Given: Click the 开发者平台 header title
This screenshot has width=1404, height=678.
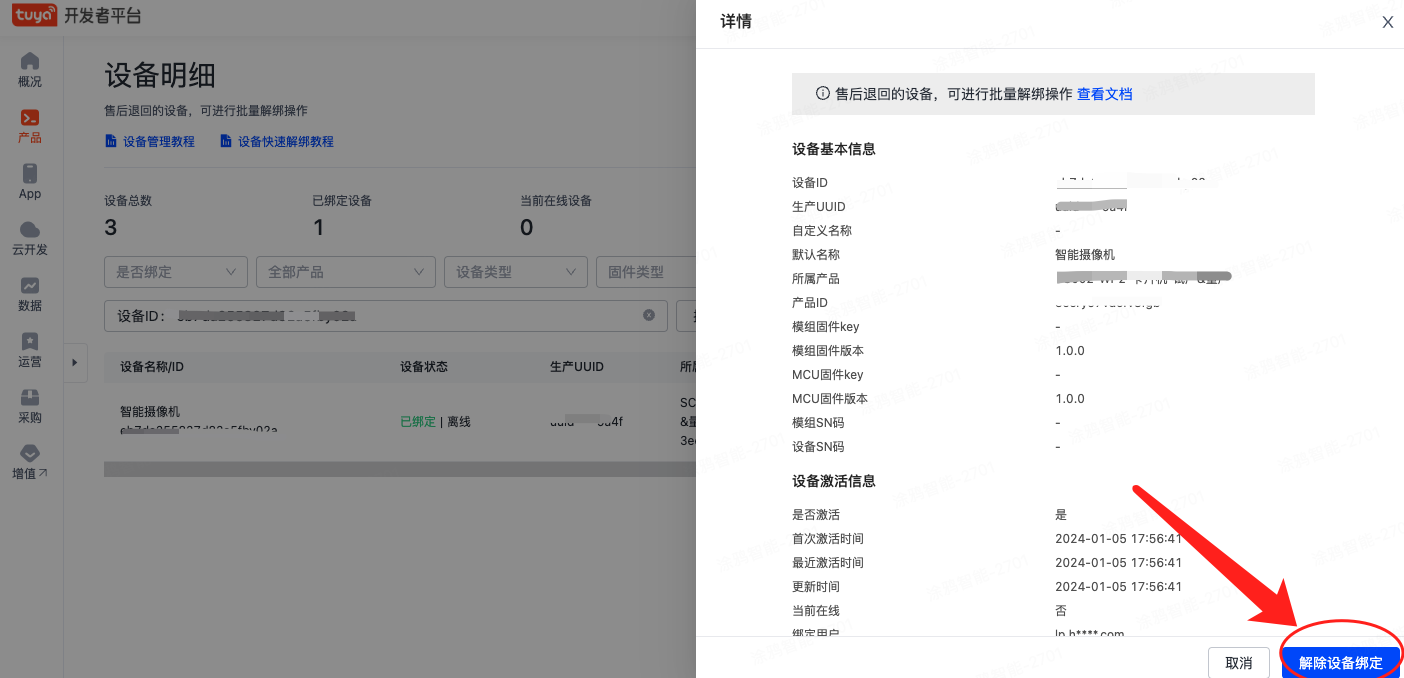Looking at the screenshot, I should coord(103,17).
